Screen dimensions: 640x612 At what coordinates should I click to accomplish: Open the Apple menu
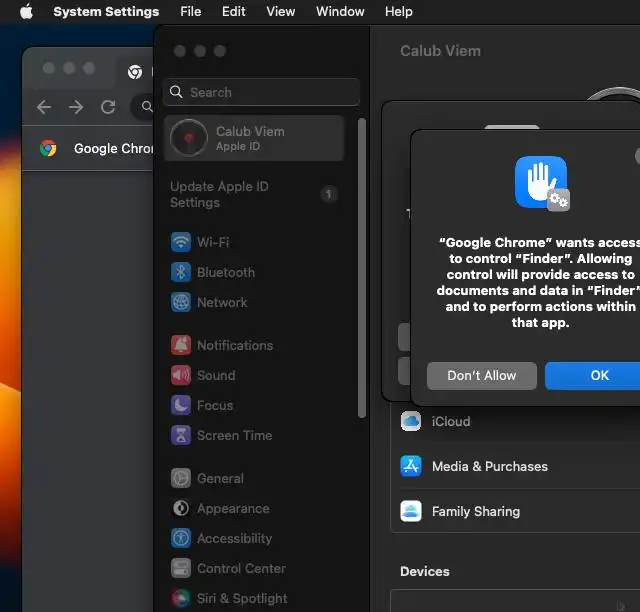click(x=27, y=11)
